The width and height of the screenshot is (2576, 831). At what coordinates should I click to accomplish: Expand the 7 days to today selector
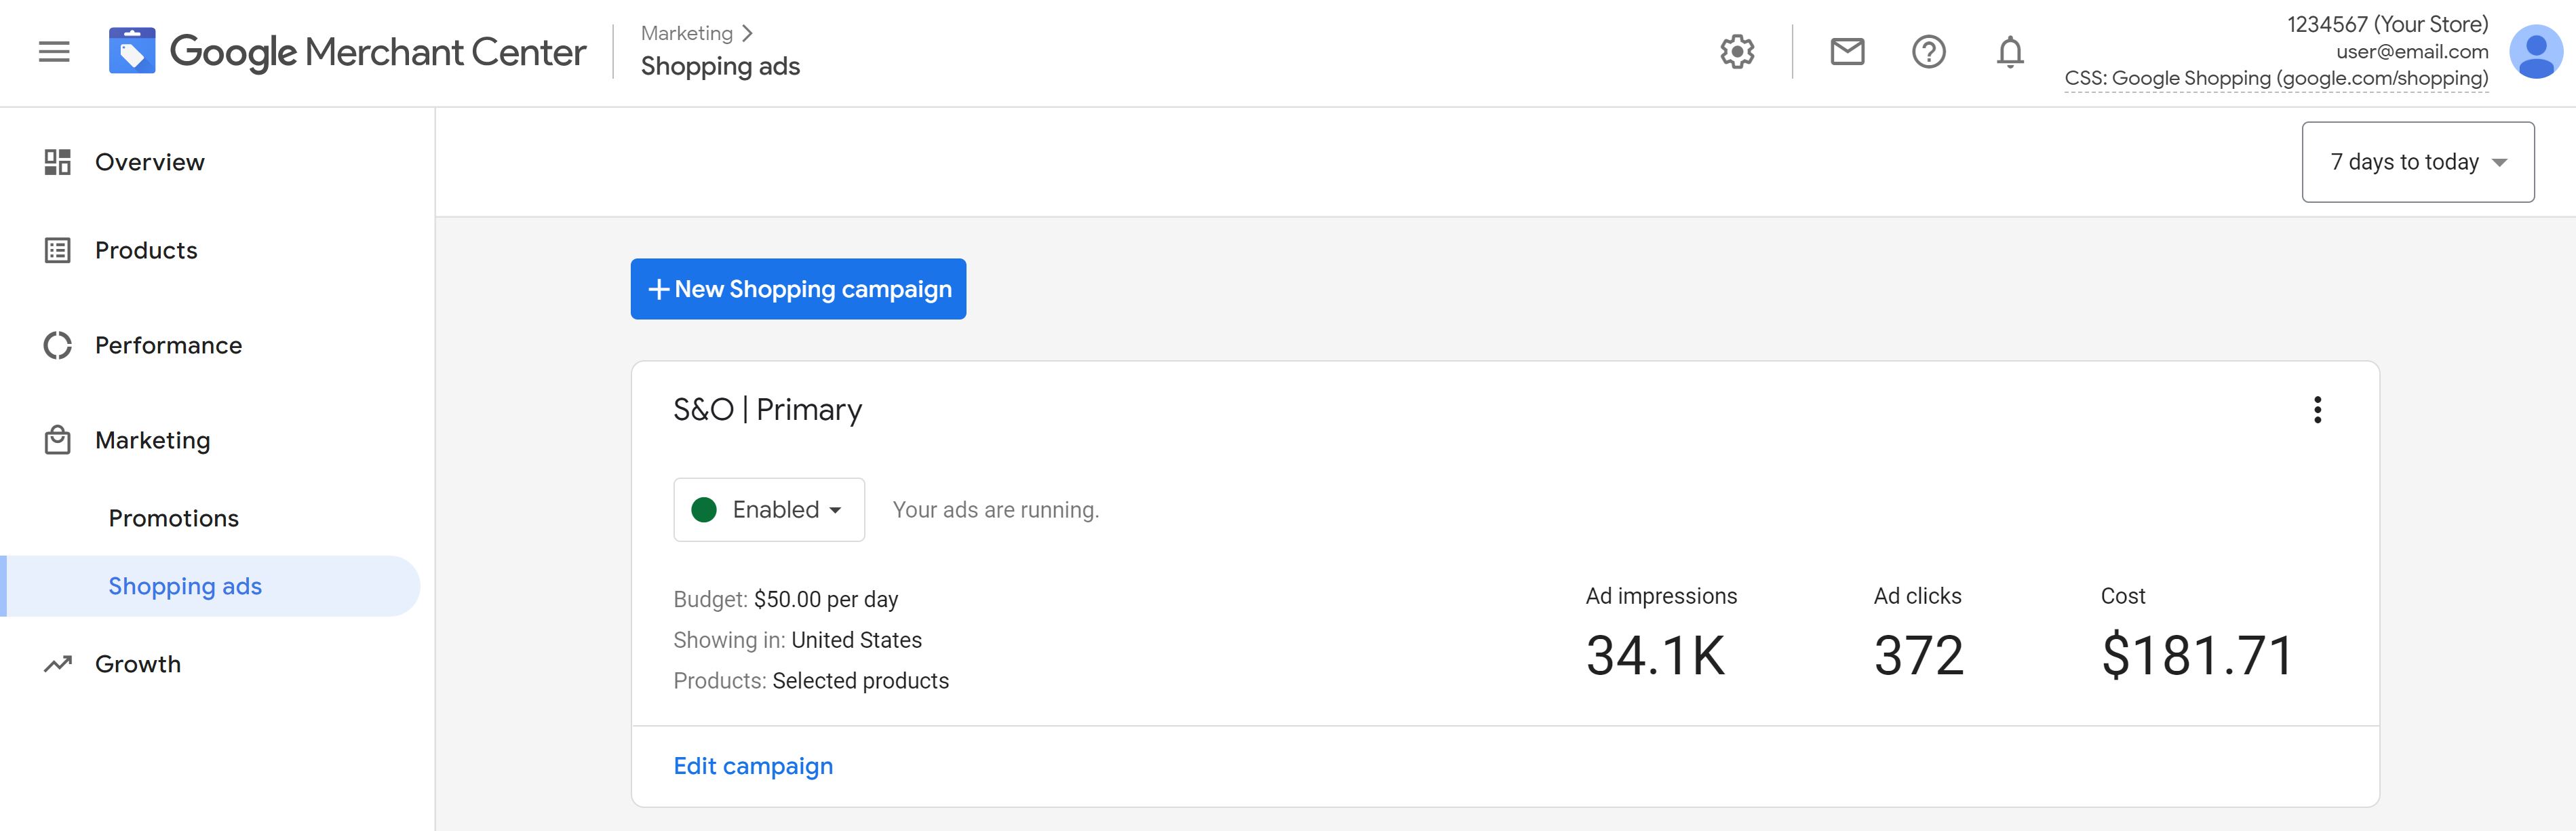[2417, 162]
